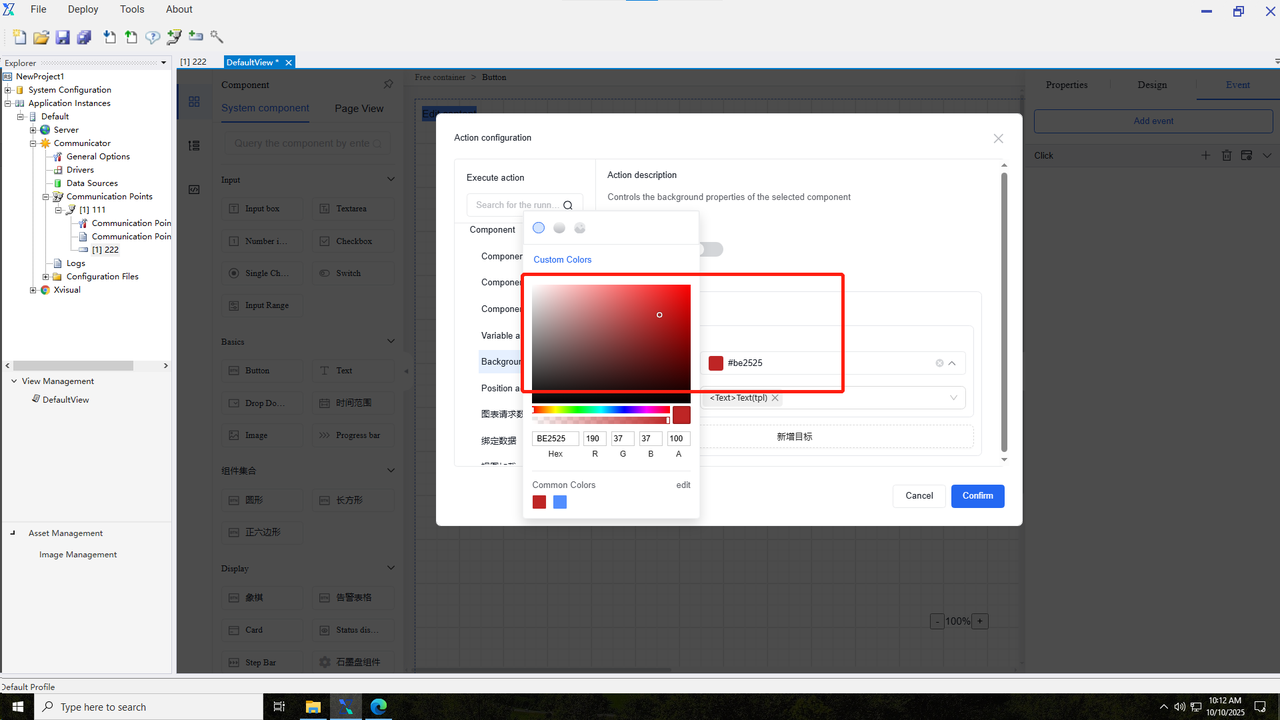Select the gradient color mode circle
The image size is (1280, 720).
coord(559,228)
